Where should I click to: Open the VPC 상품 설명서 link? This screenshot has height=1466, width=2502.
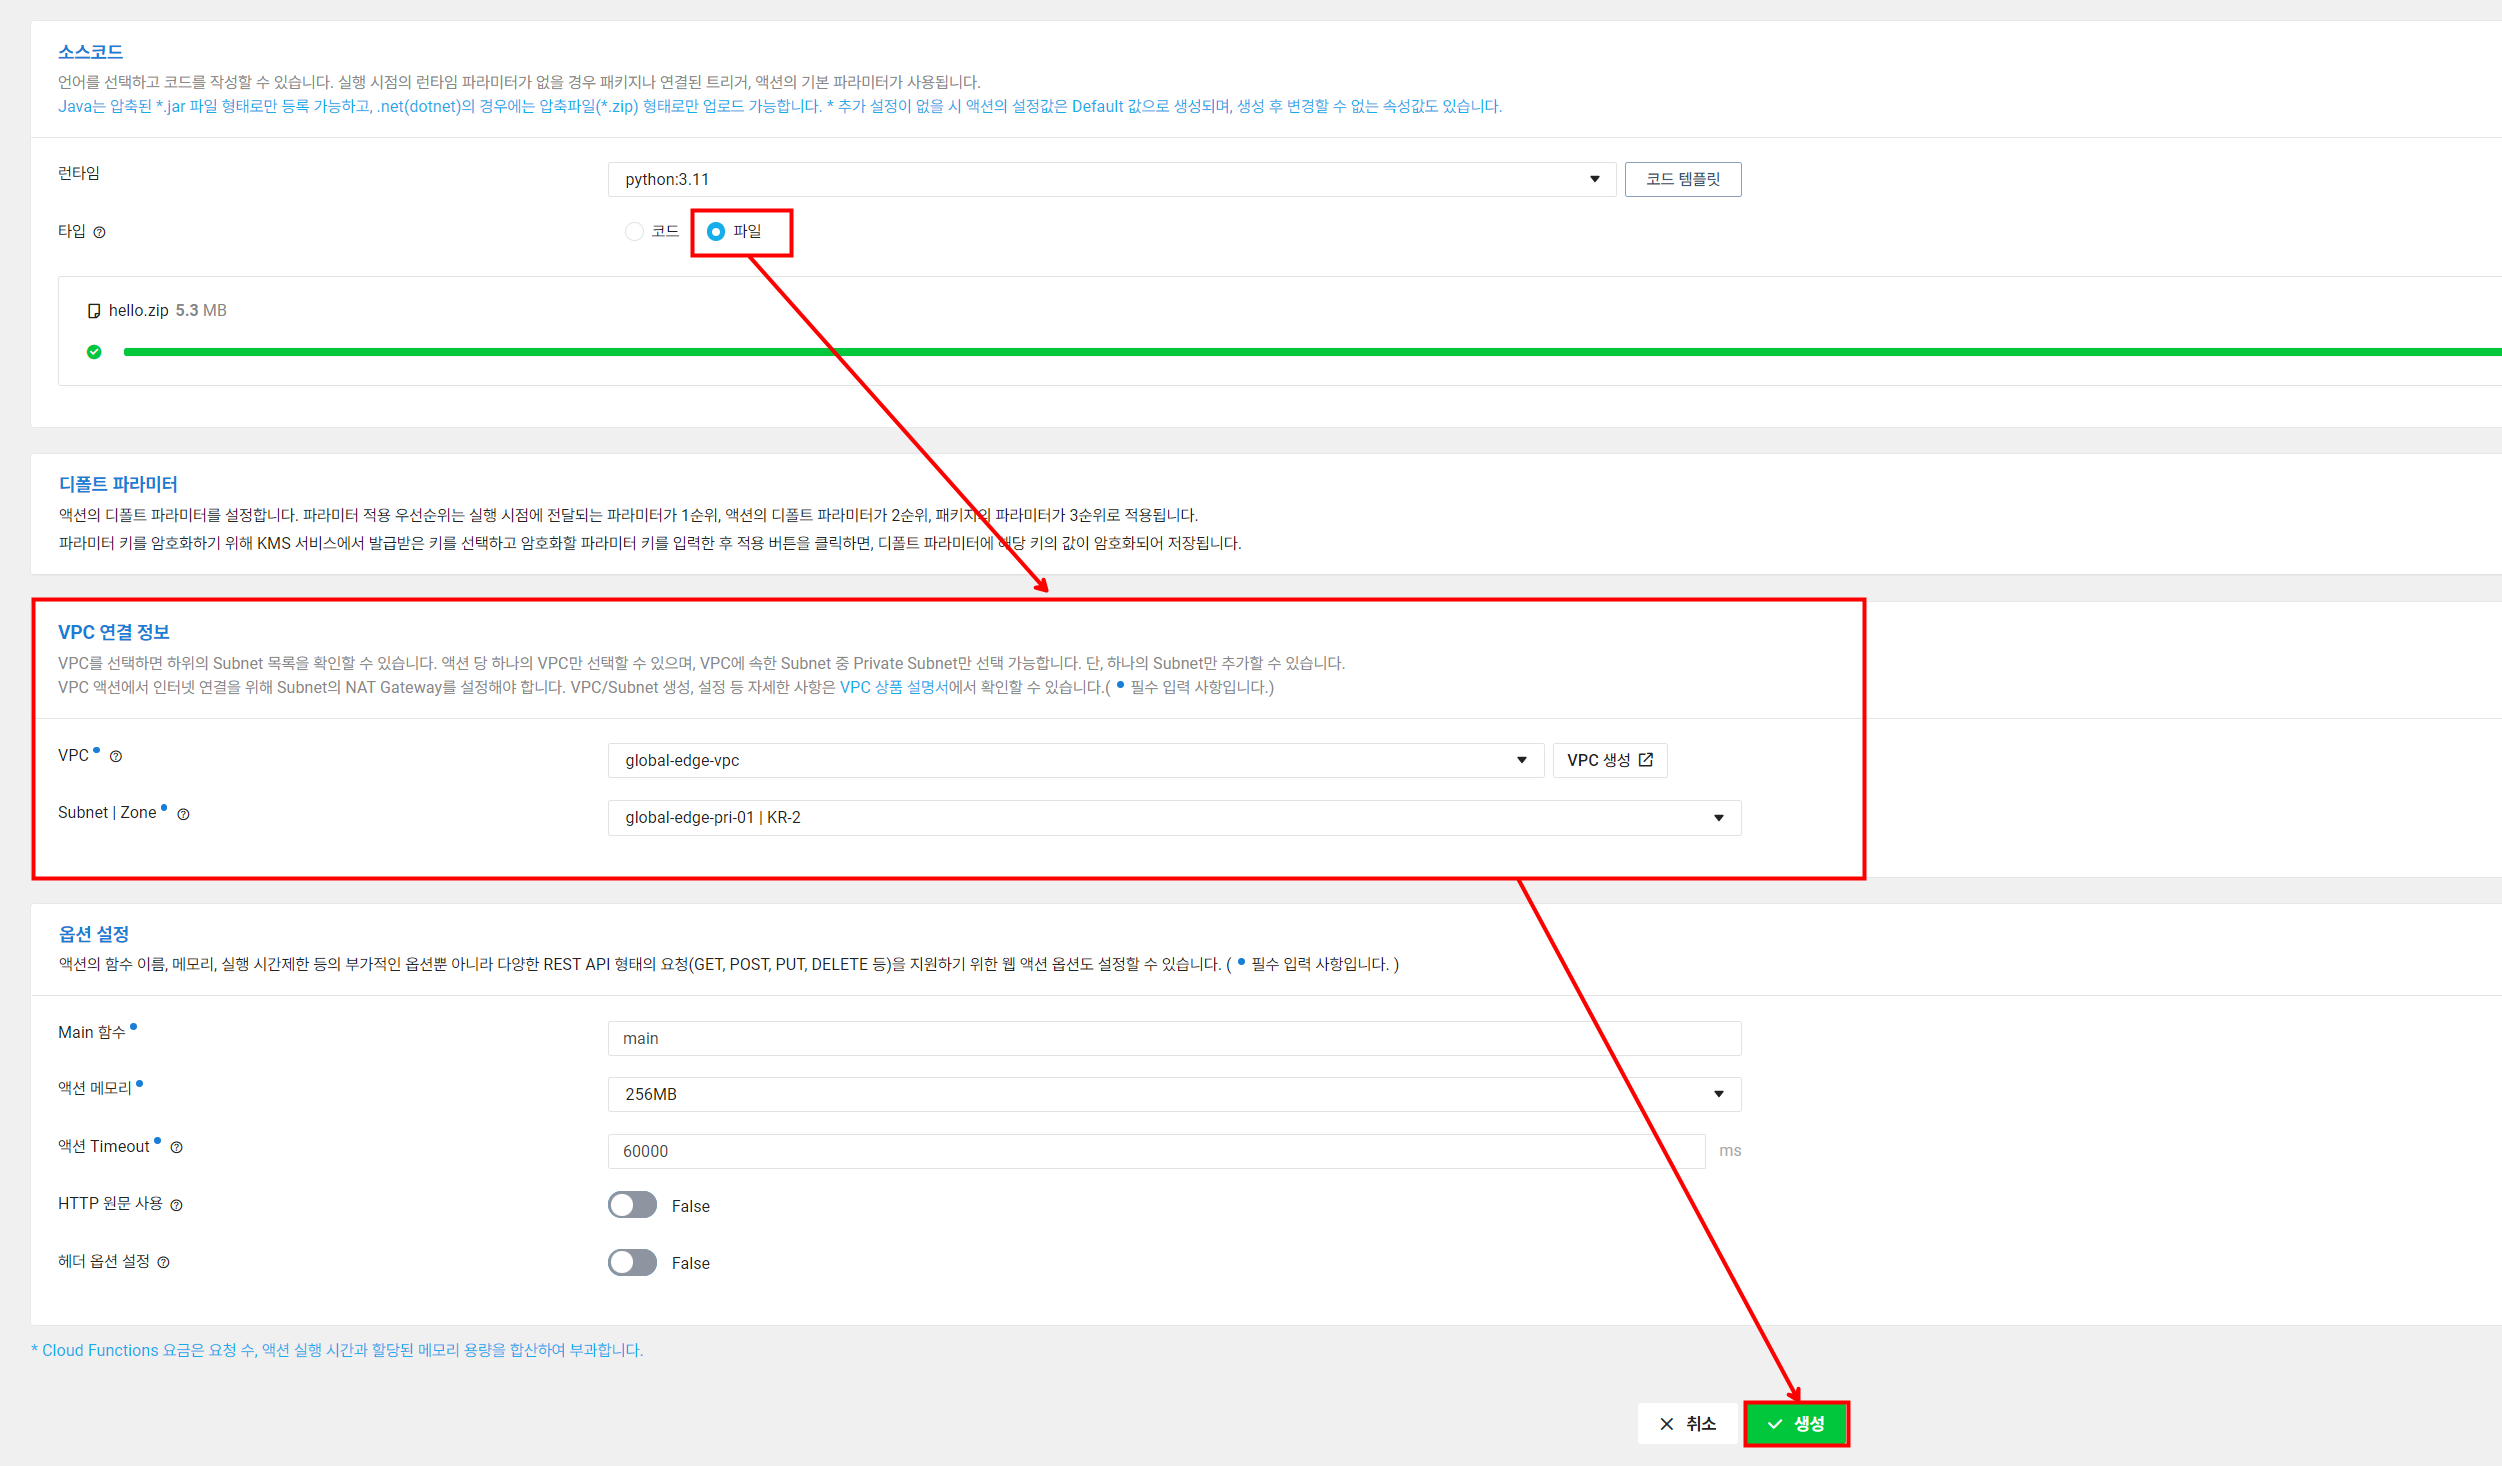tap(893, 688)
